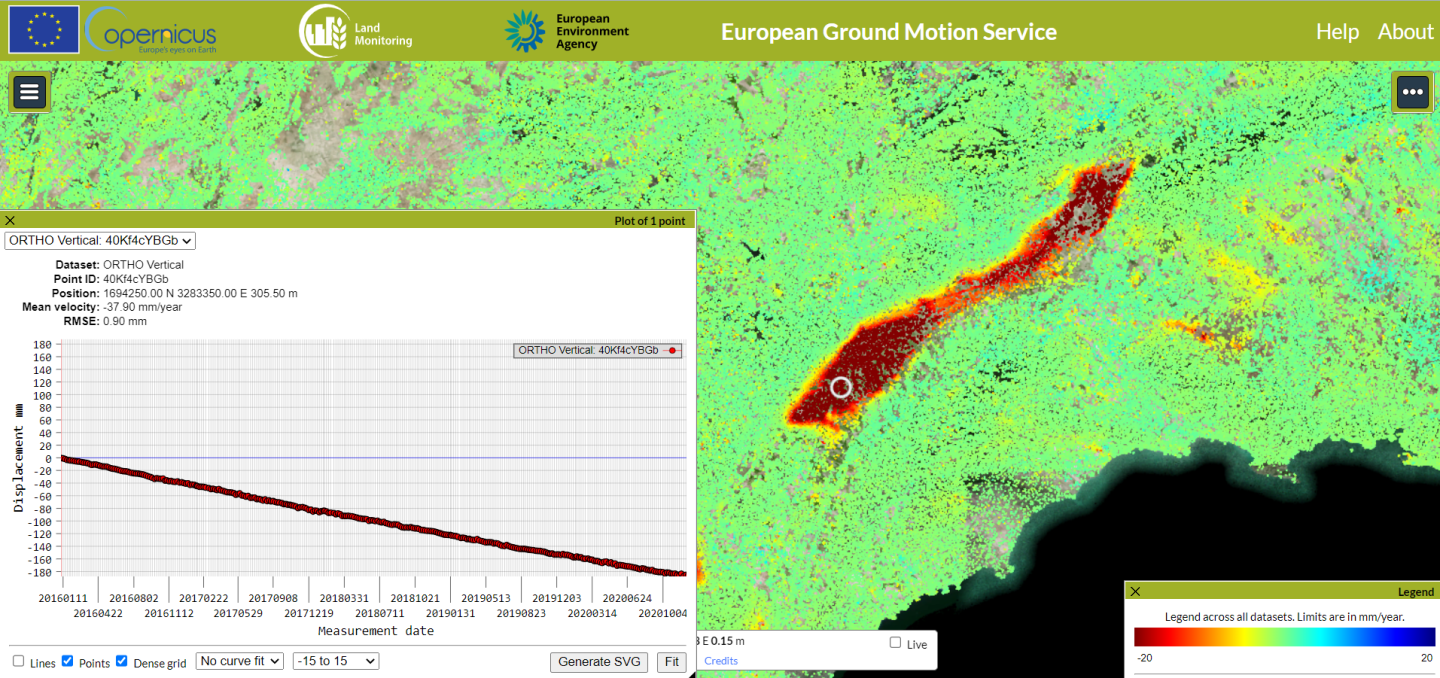The image size is (1440, 678).
Task: Open the Help menu
Action: pos(1338,31)
